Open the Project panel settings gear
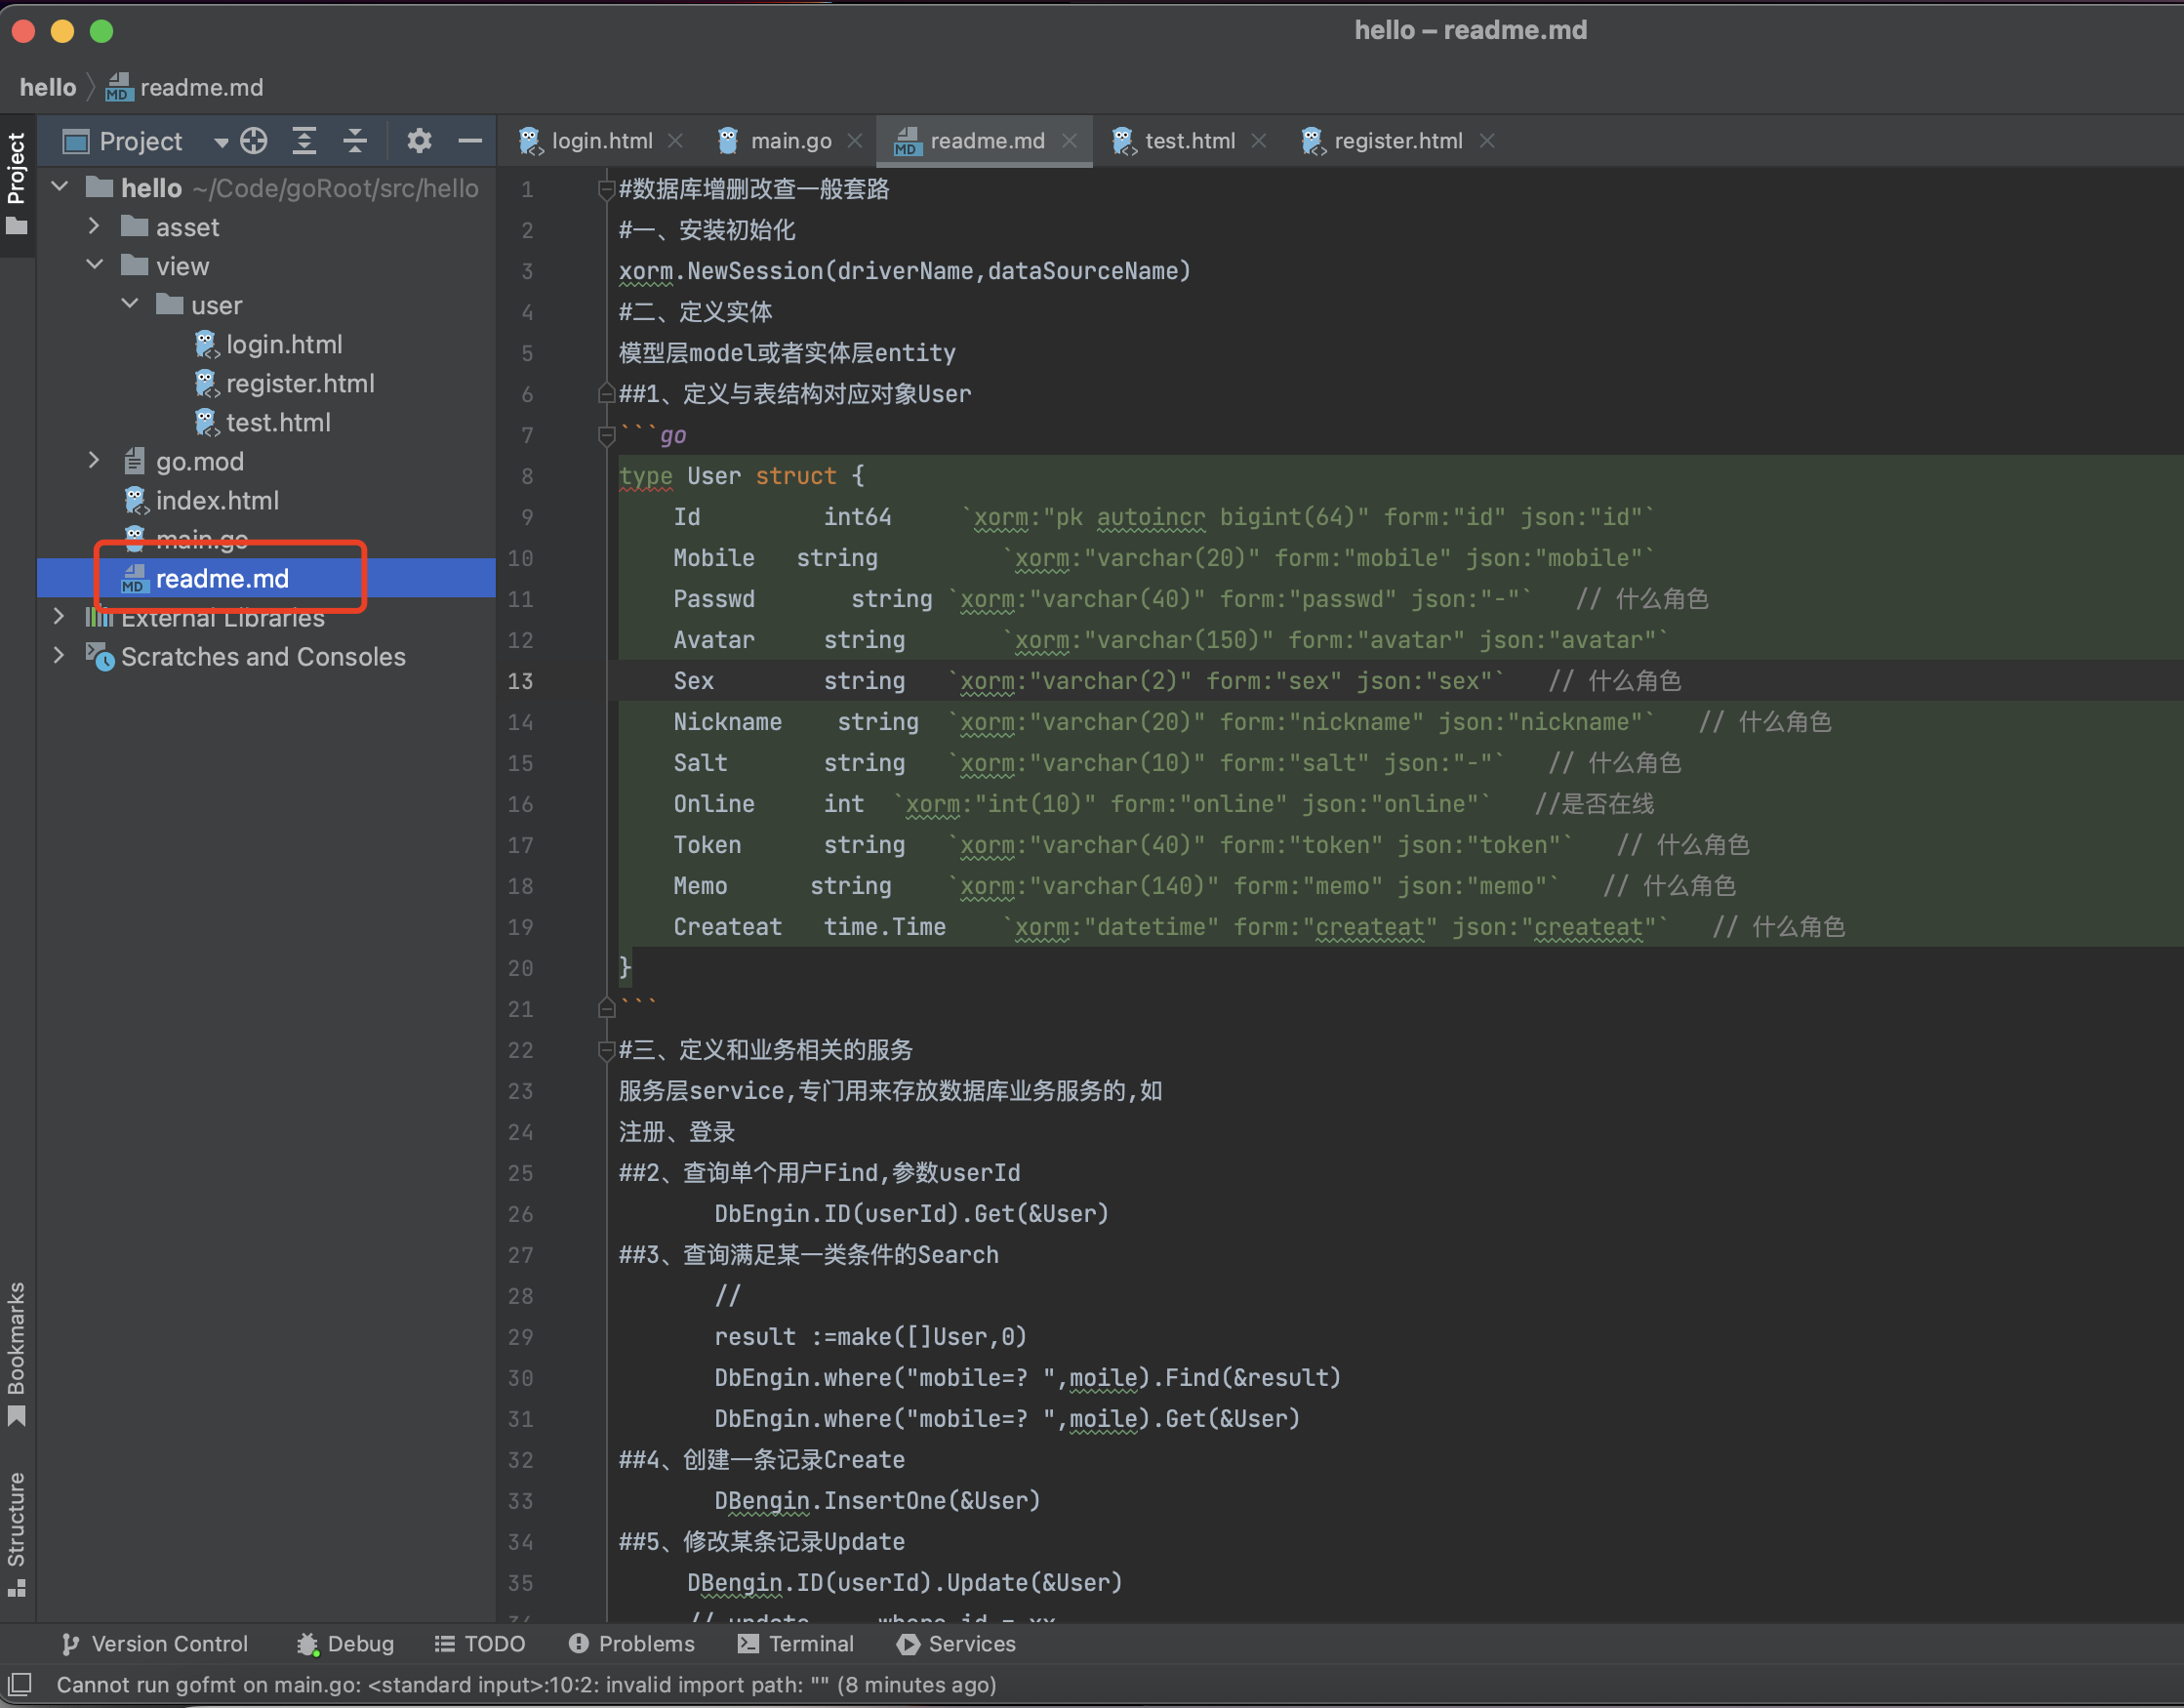 (419, 140)
